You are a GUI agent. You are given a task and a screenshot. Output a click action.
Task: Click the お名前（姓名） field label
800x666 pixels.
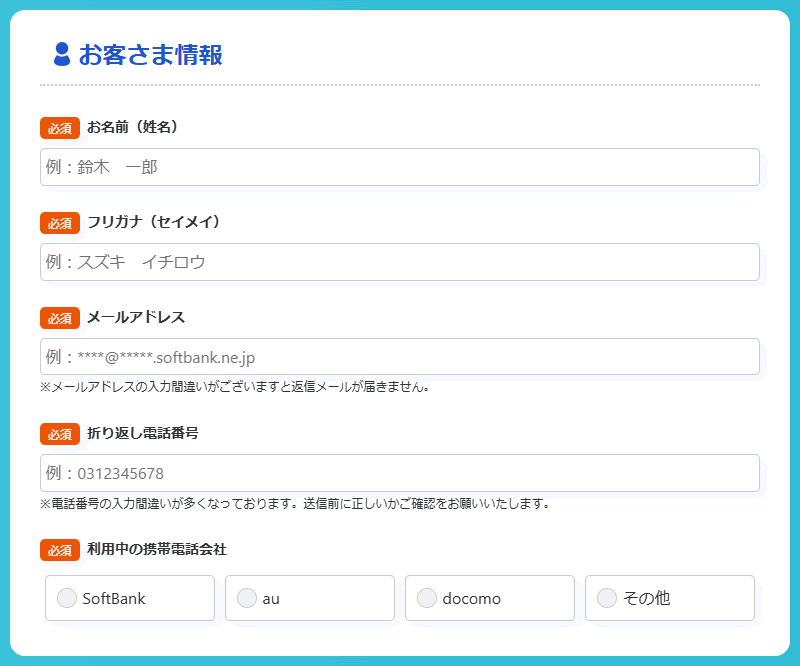click(132, 127)
